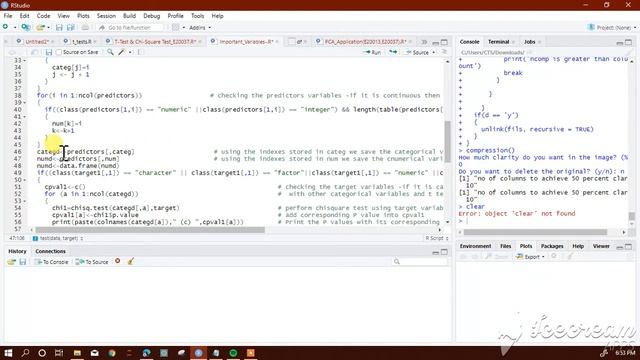Collapse the code fold at line 33

coord(25,60)
